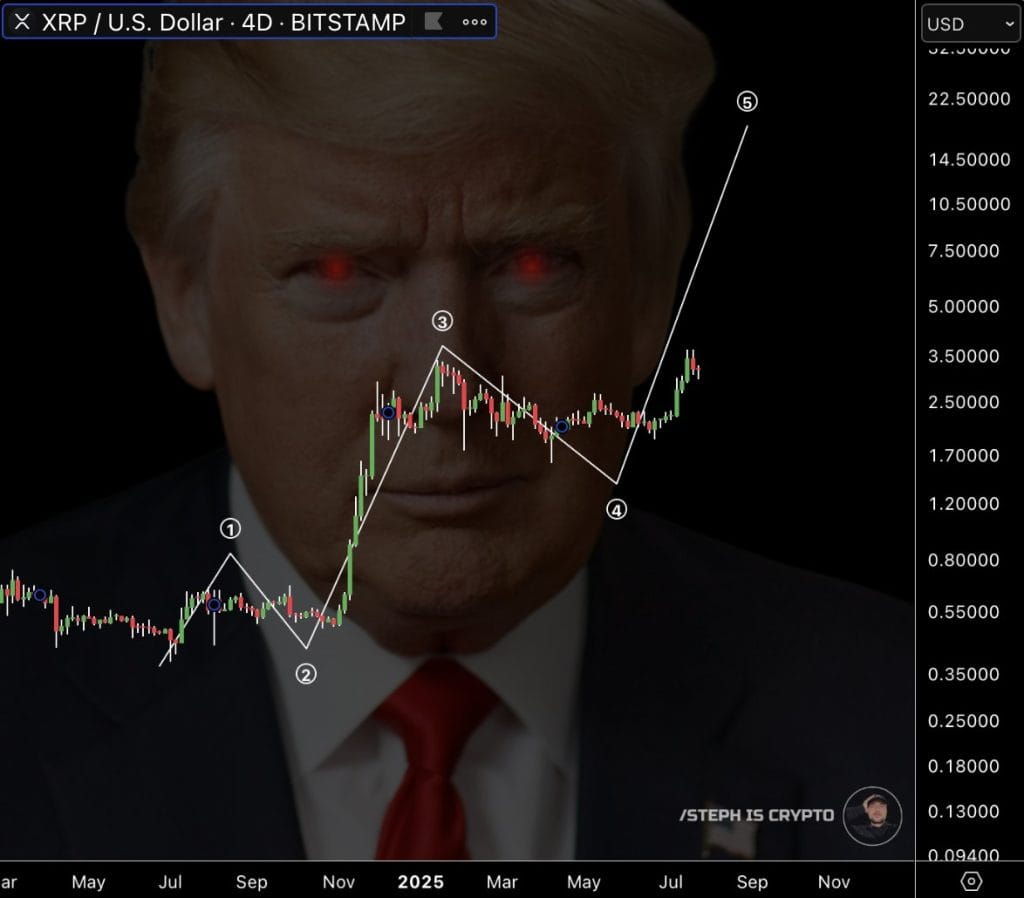Click the 4D interval in legend
This screenshot has height=898, width=1024.
pos(257,22)
